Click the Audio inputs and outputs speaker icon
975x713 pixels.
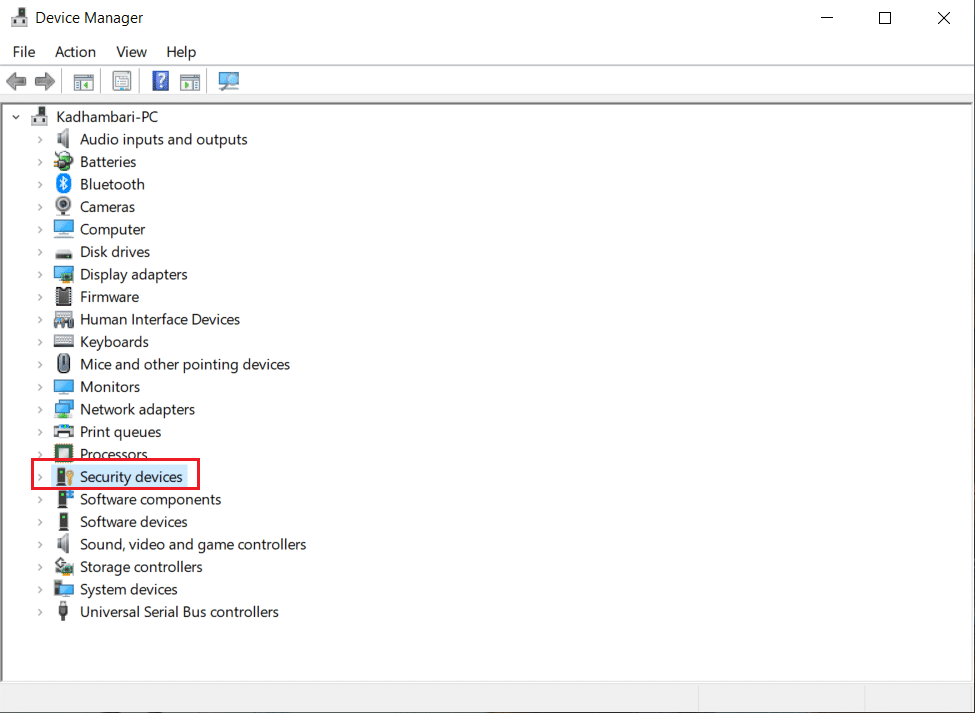[x=63, y=139]
